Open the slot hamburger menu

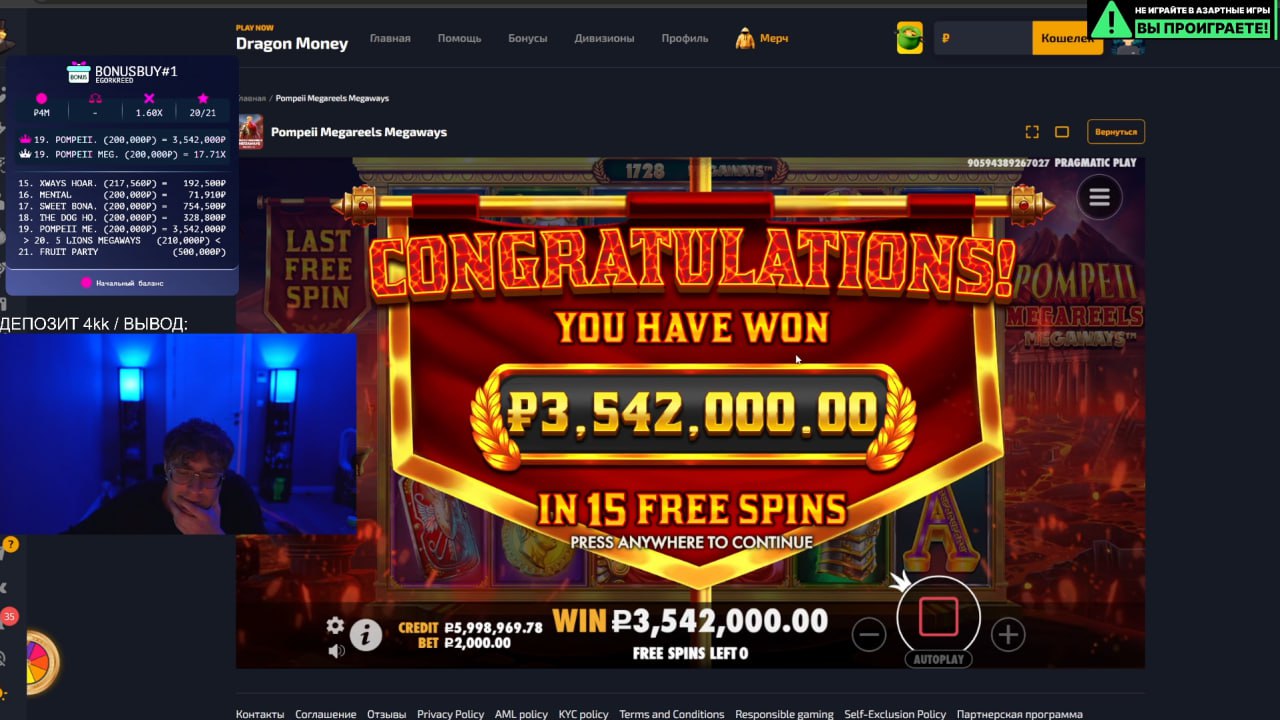[x=1099, y=198]
